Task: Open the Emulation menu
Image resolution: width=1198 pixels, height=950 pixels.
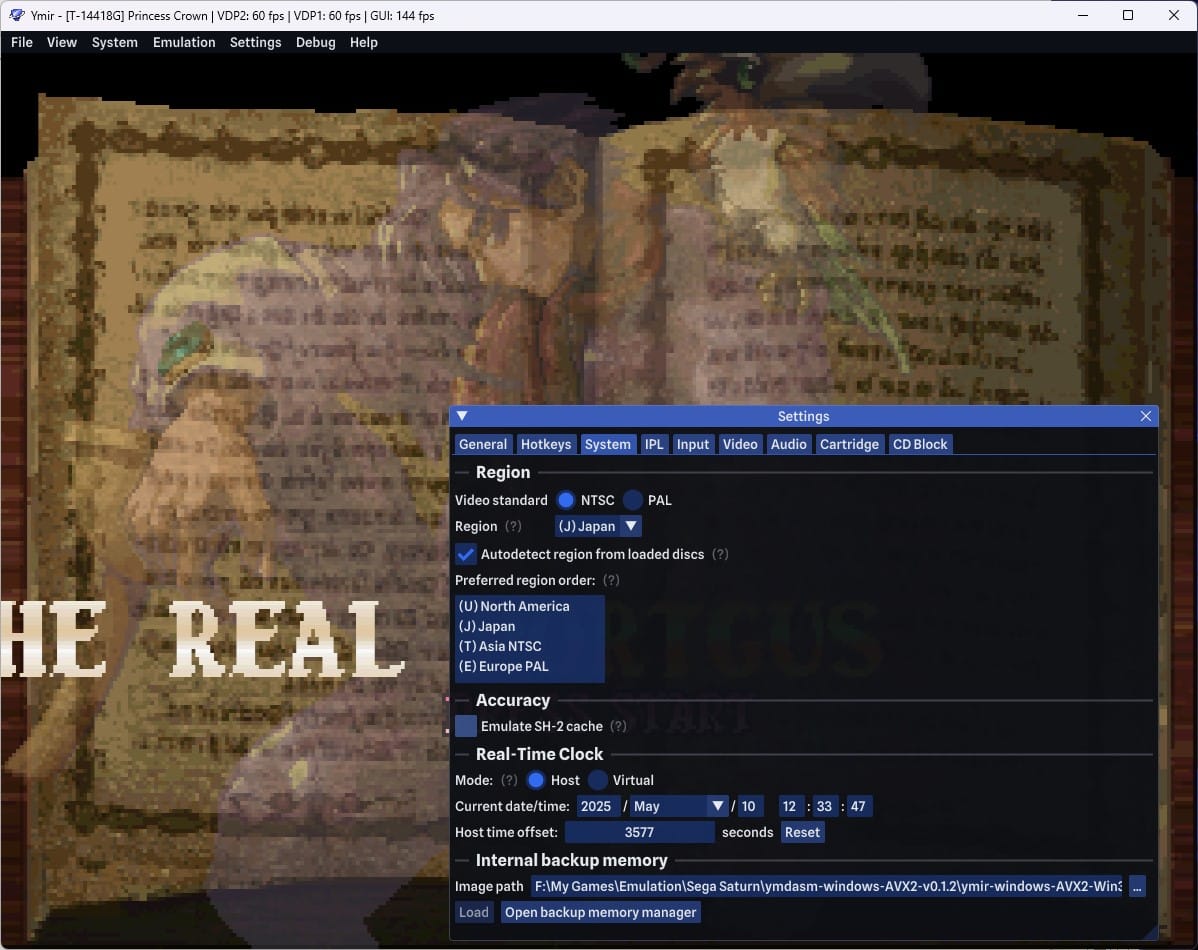Action: pyautogui.click(x=184, y=42)
